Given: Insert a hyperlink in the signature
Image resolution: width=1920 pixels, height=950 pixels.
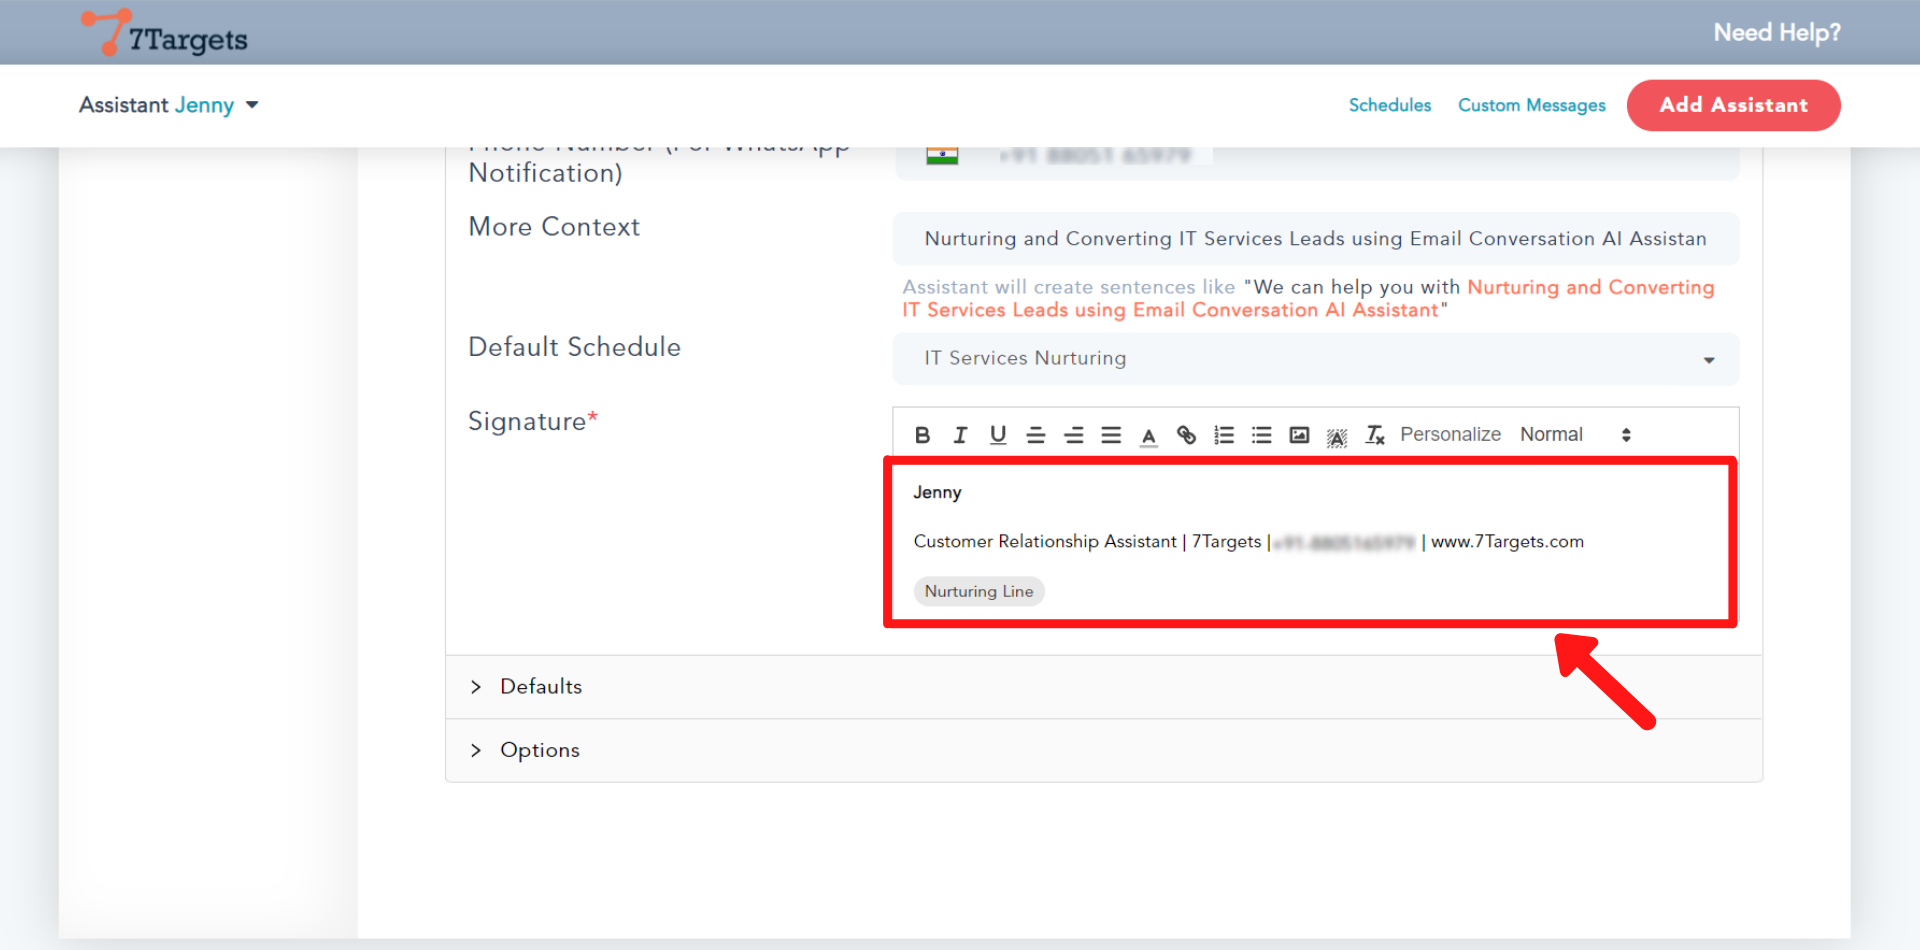Looking at the screenshot, I should coord(1186,435).
